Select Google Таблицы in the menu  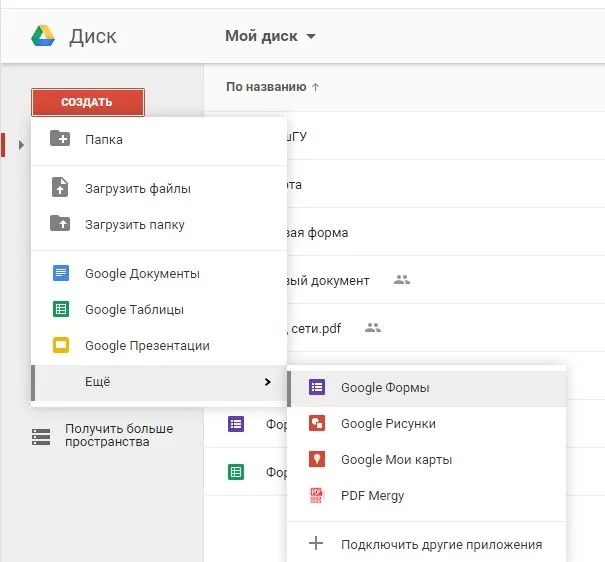[x=159, y=309]
